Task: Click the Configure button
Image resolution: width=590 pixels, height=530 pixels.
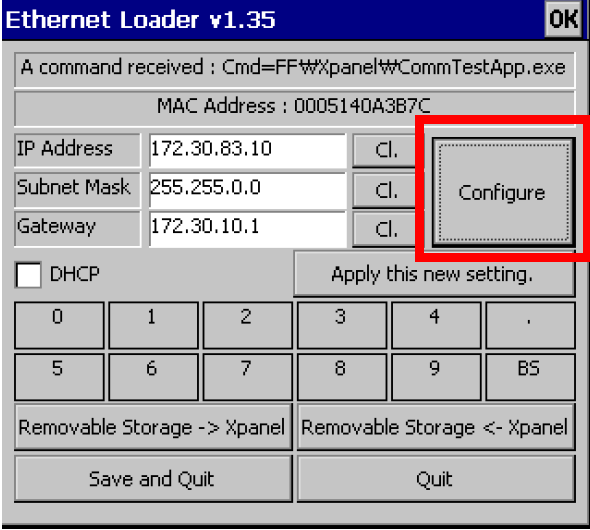Action: click(x=503, y=192)
